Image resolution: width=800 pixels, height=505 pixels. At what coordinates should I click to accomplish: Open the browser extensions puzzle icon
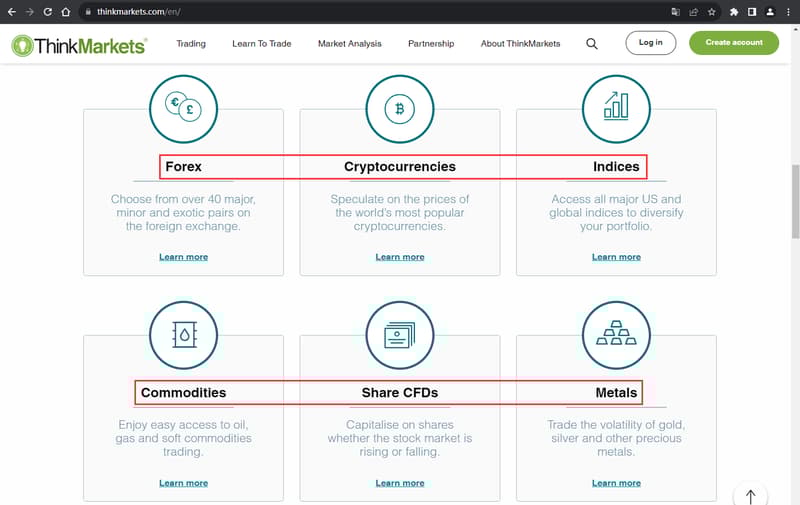pos(735,12)
